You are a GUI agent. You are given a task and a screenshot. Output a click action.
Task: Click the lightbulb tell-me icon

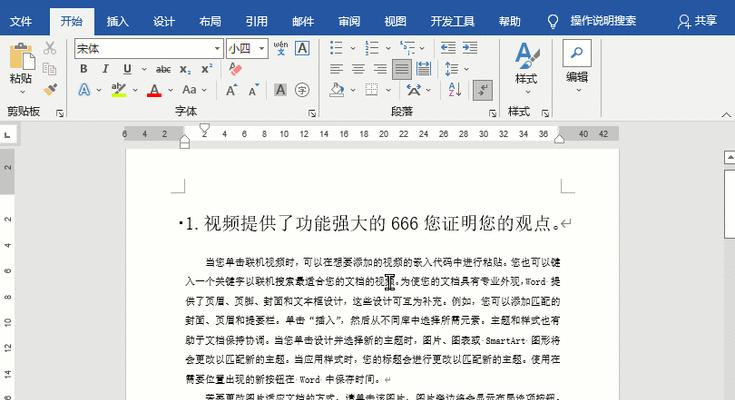tap(553, 21)
